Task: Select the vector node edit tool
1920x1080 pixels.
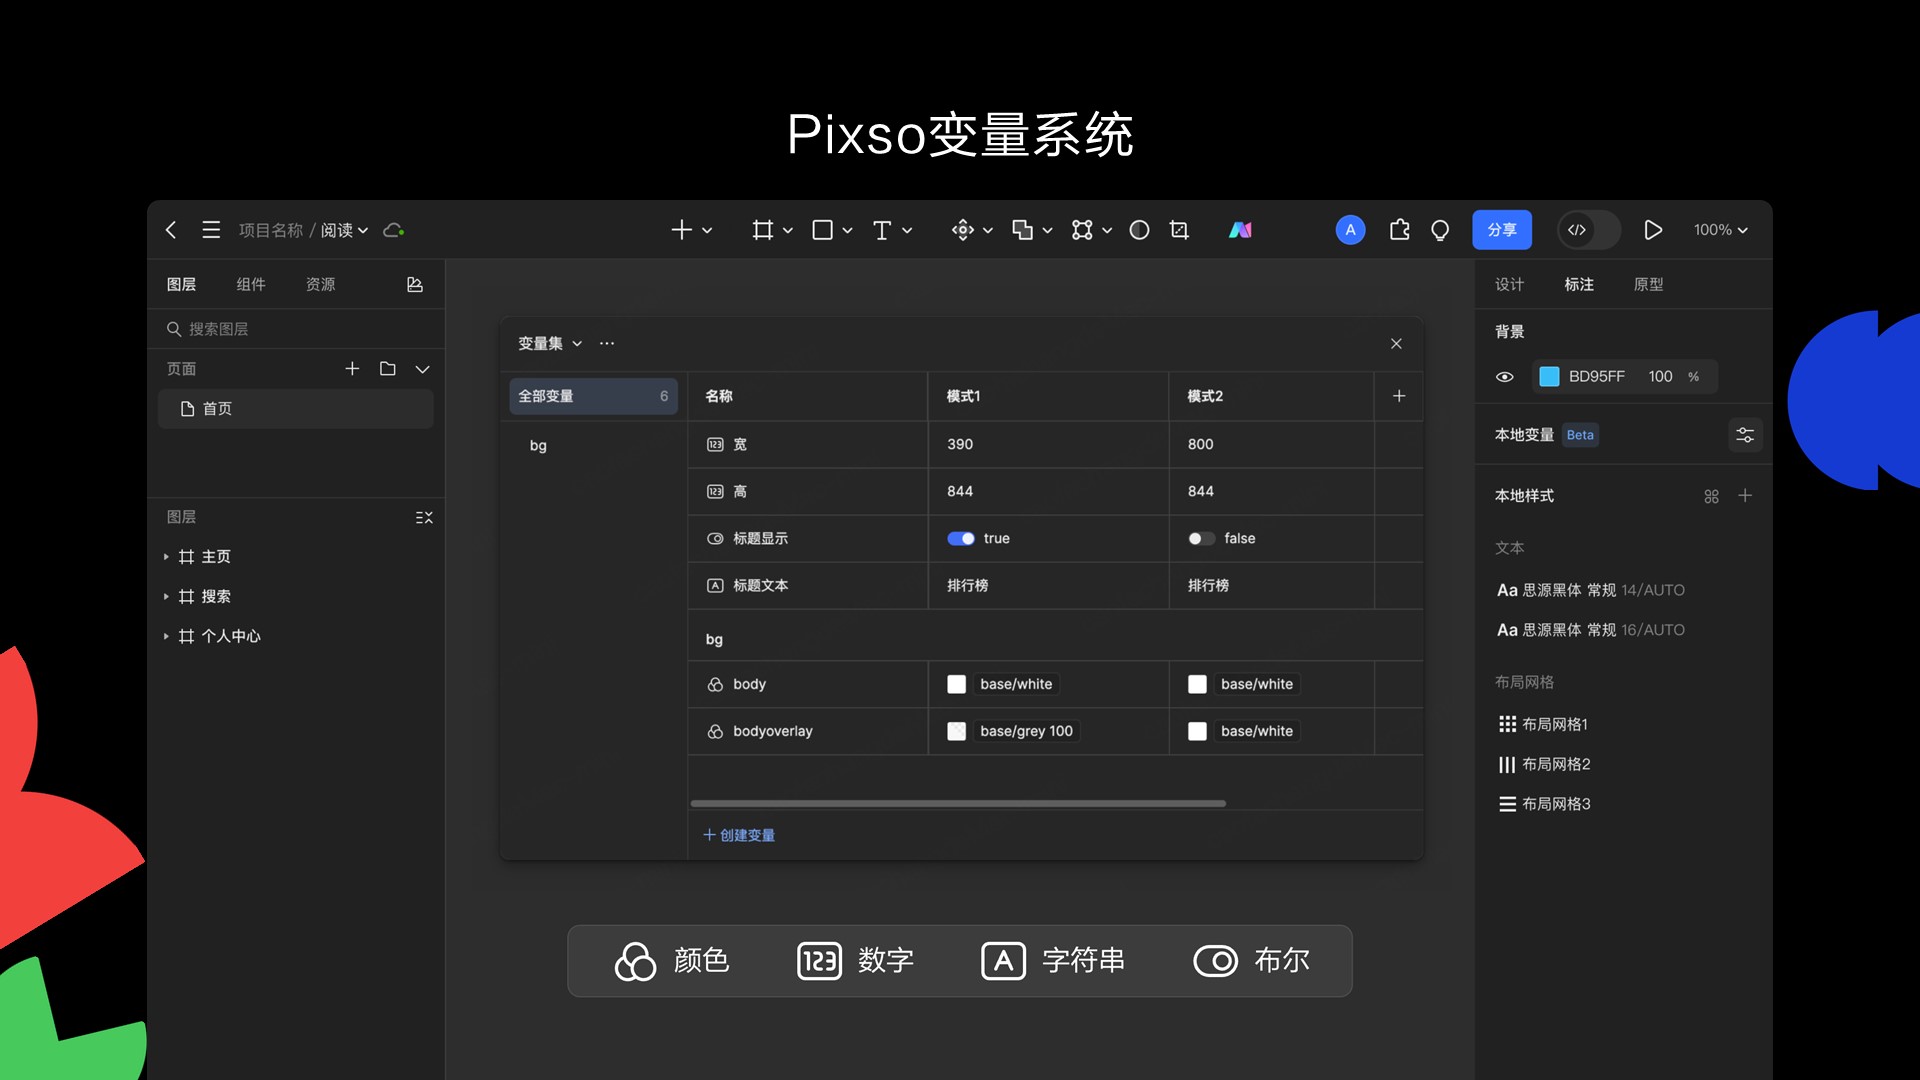Action: click(x=1082, y=230)
